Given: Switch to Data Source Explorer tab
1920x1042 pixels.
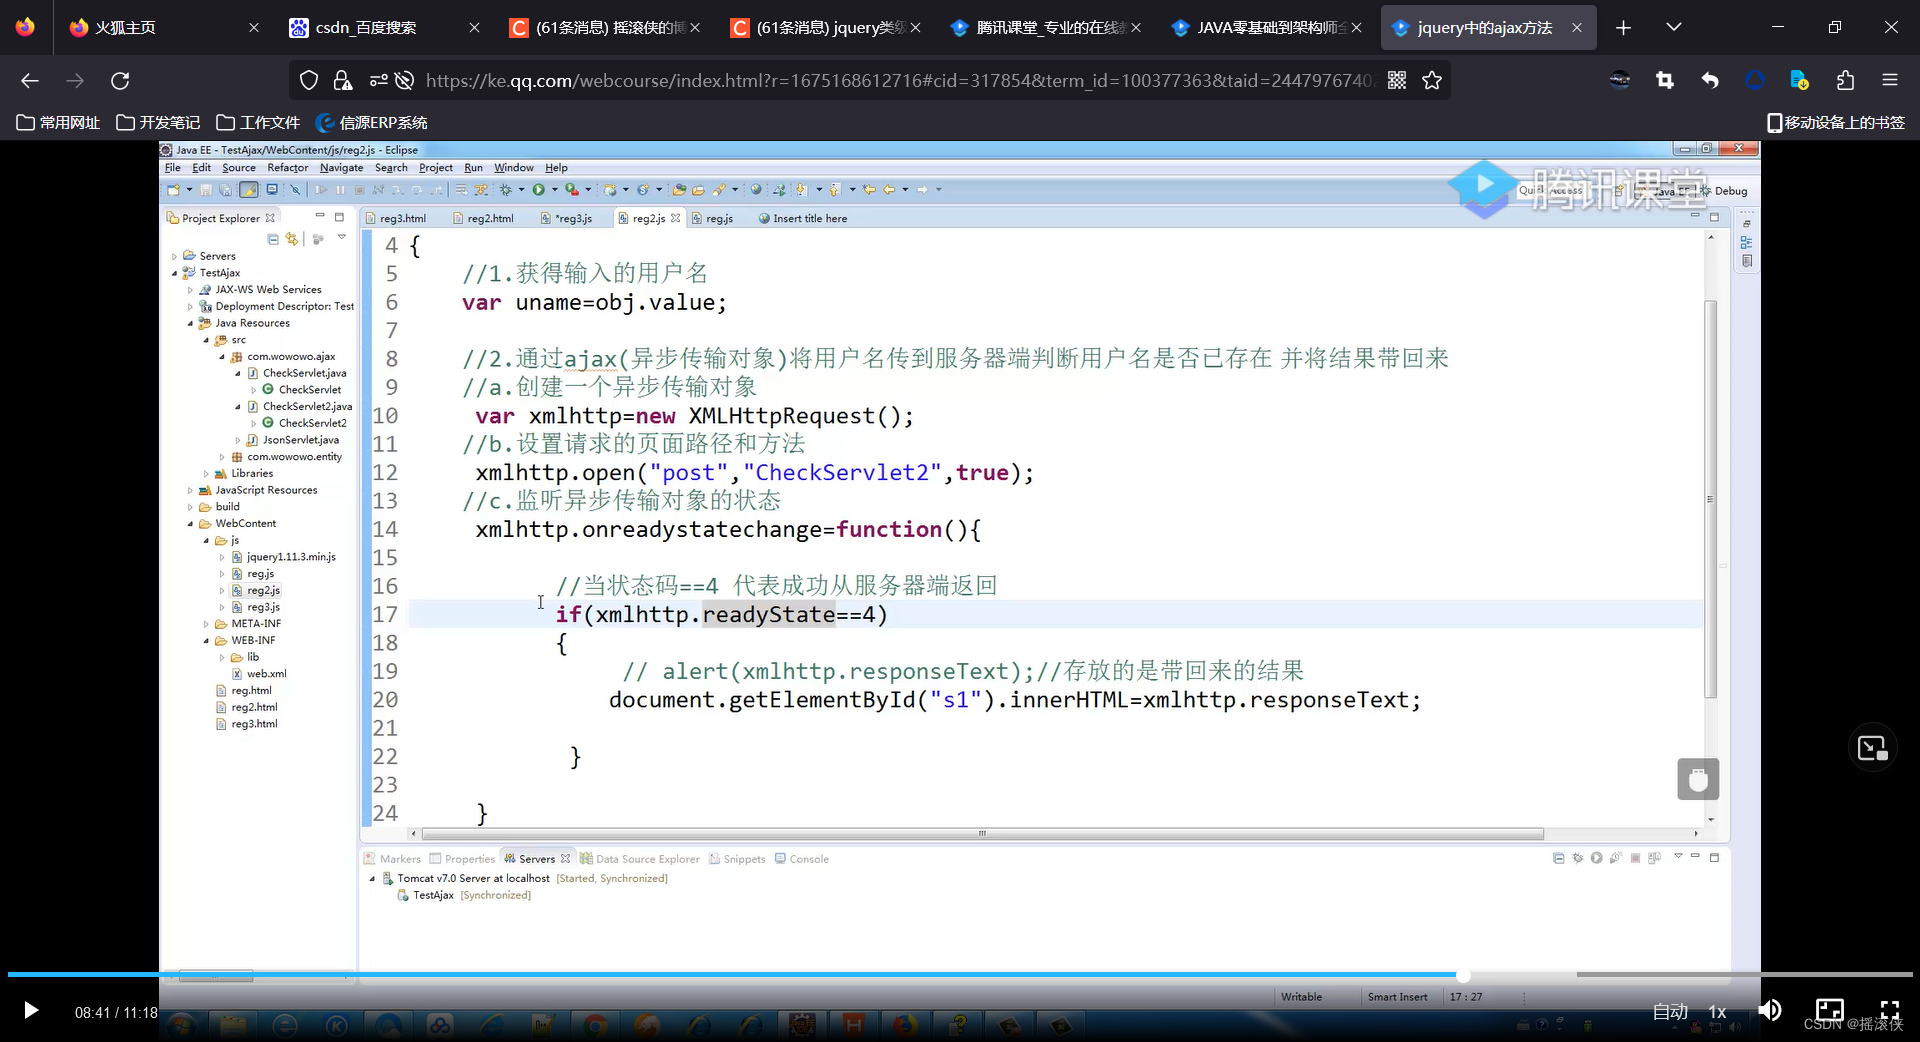Looking at the screenshot, I should (640, 859).
